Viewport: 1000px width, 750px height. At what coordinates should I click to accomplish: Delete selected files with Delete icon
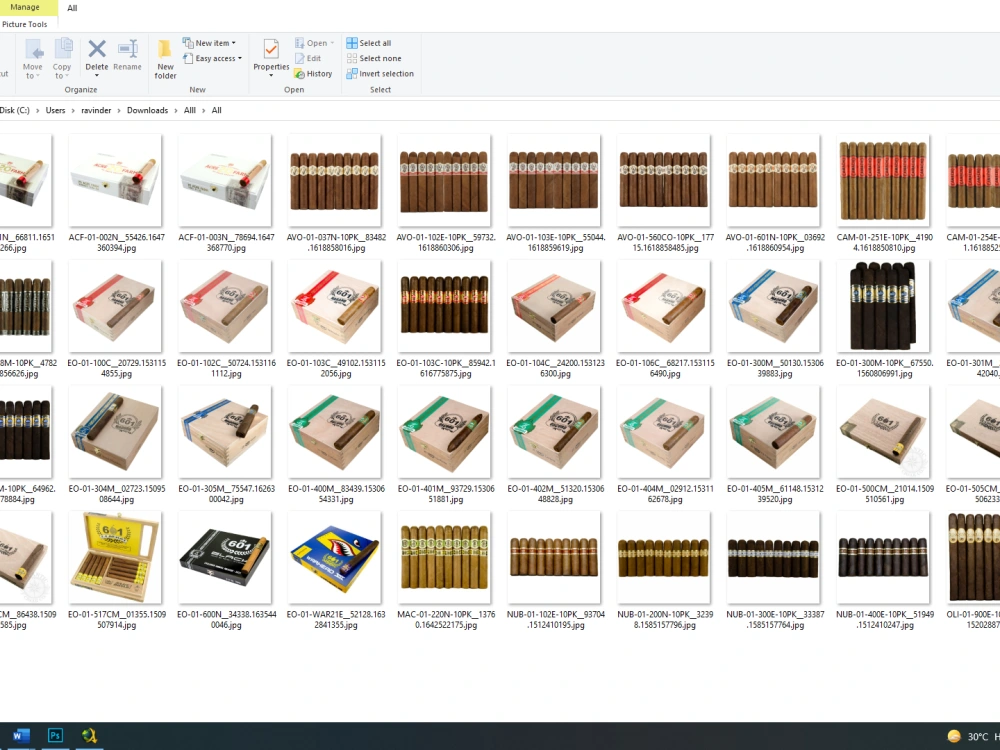point(97,50)
